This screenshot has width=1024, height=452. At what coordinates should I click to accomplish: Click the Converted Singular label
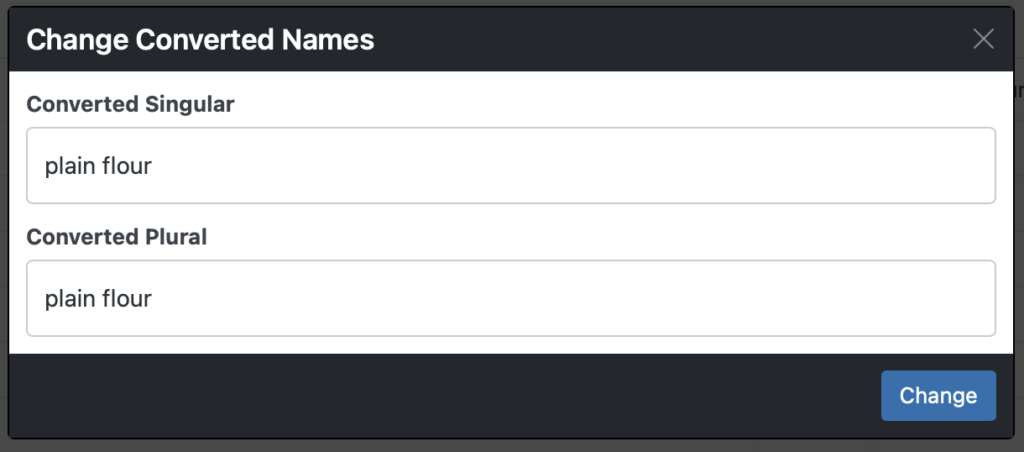tap(130, 104)
